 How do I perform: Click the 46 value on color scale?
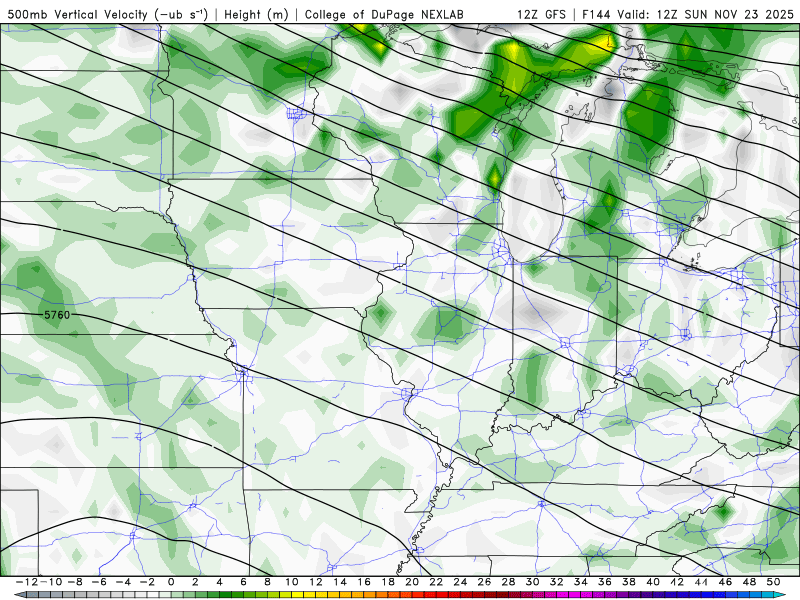coord(726,582)
